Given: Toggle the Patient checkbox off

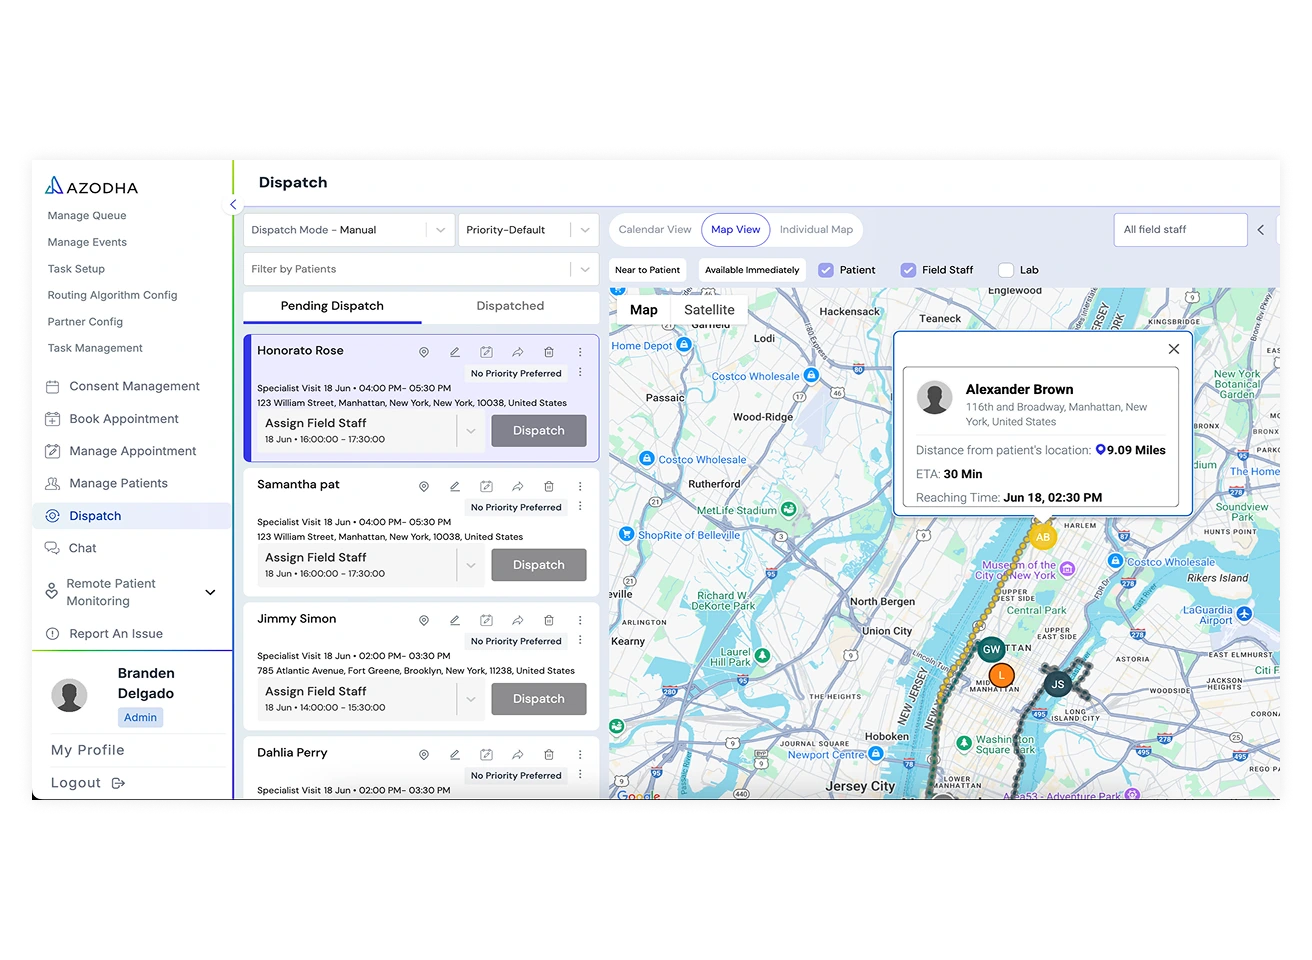Looking at the screenshot, I should (x=826, y=269).
